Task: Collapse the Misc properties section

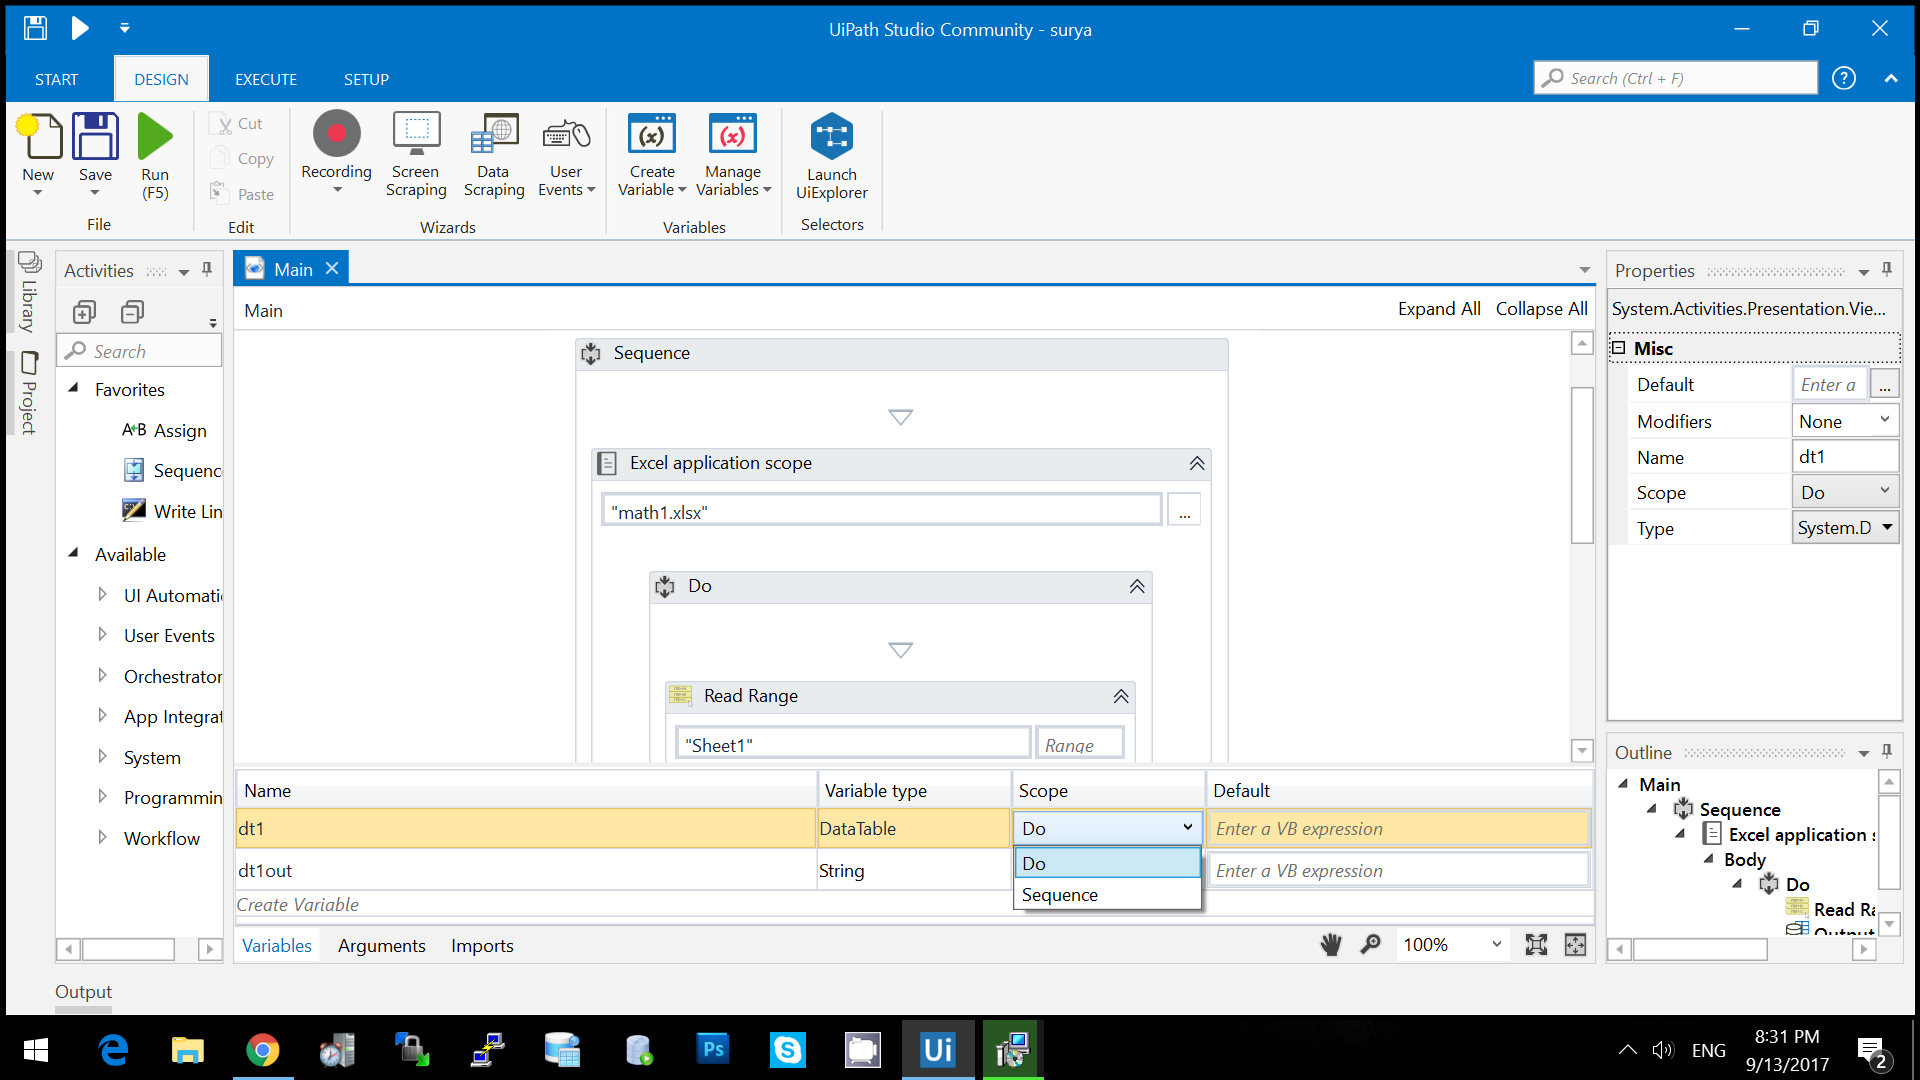Action: [x=1619, y=348]
